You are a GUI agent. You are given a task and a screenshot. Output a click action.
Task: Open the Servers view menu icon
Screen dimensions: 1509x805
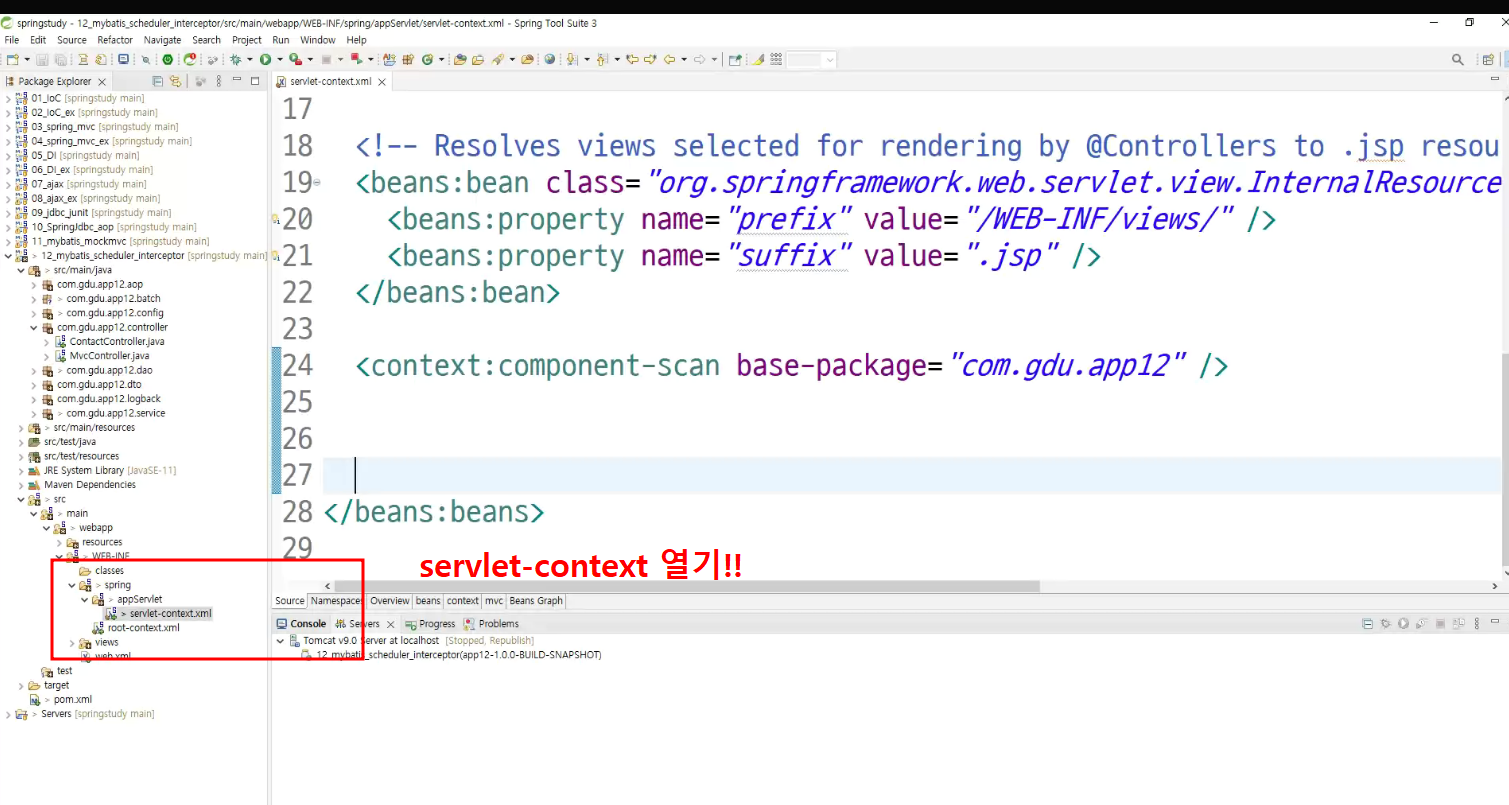(1477, 623)
